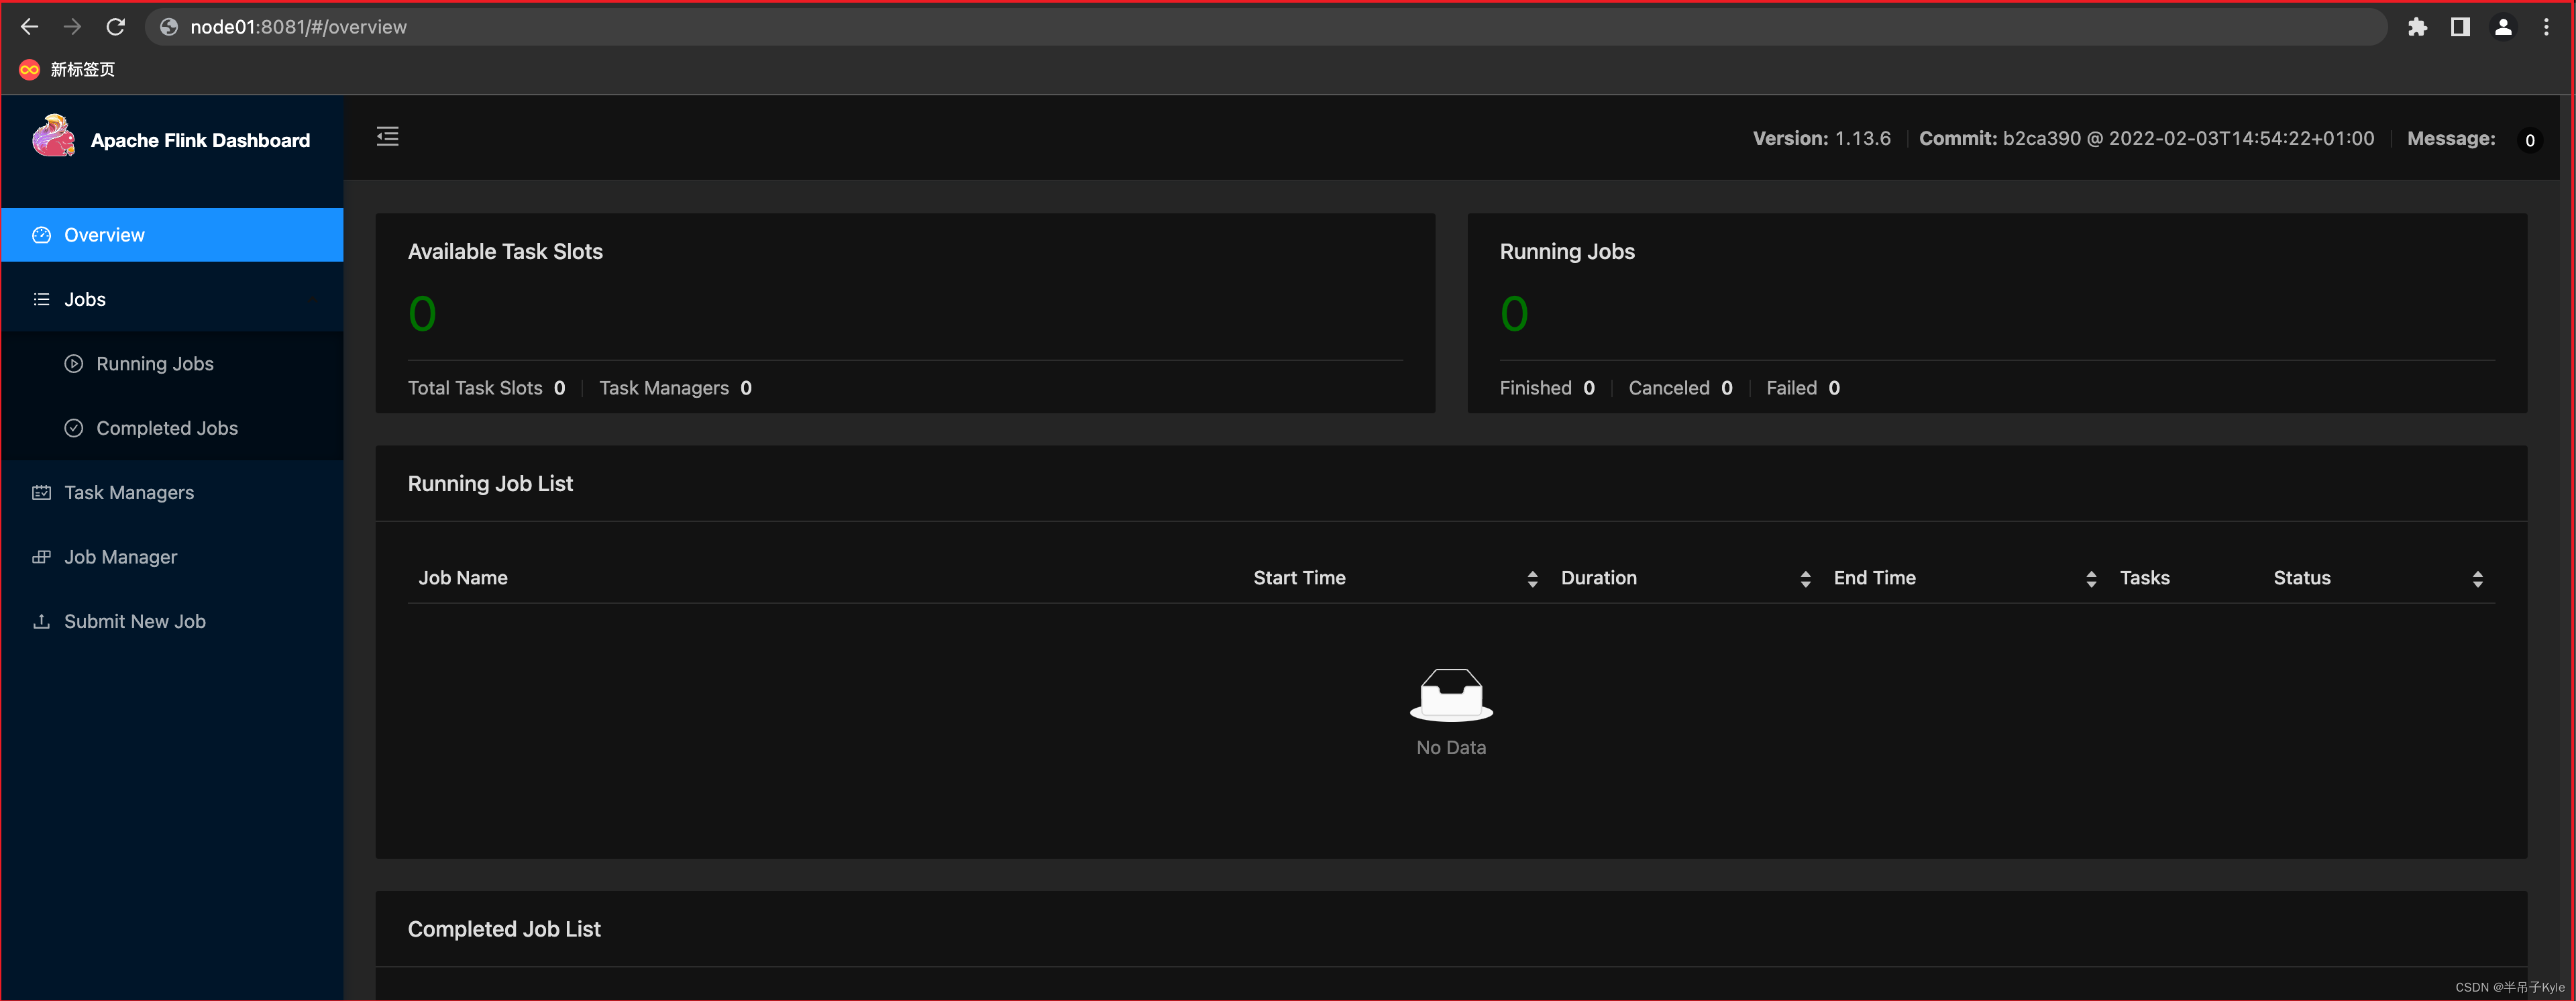
Task: Click the browser back arrow
Action: [x=29, y=27]
